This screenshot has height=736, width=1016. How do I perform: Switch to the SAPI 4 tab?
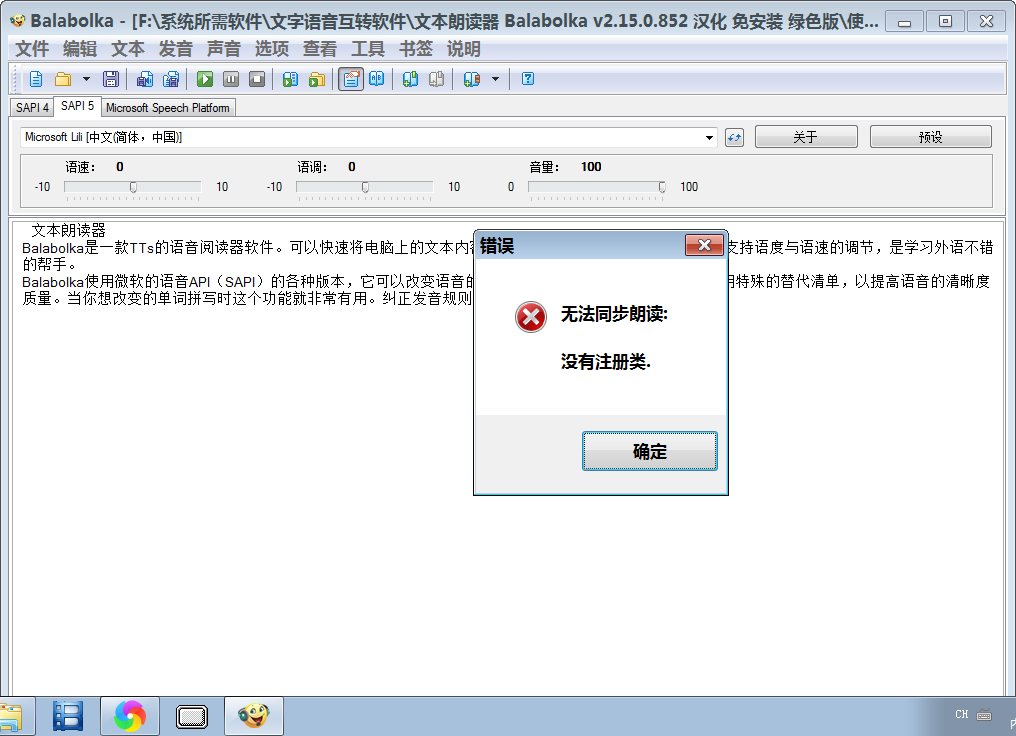[32, 108]
